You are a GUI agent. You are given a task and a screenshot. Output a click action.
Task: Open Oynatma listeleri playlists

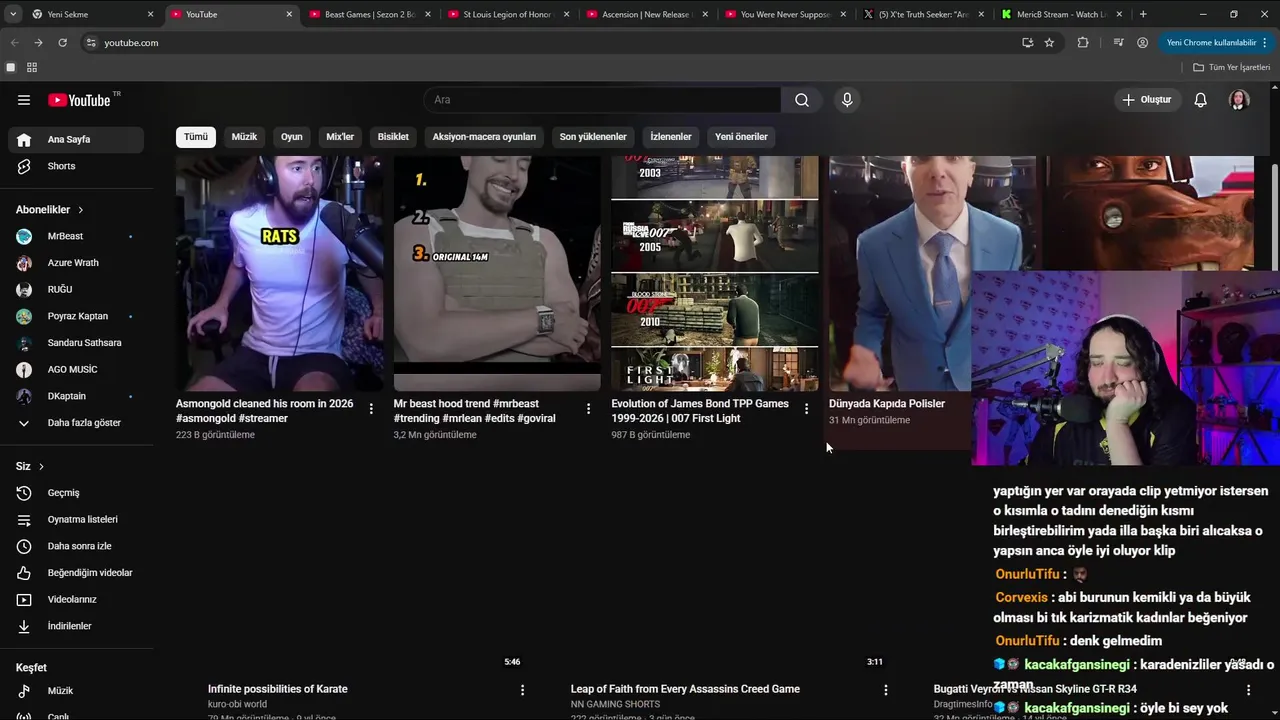pyautogui.click(x=76, y=519)
